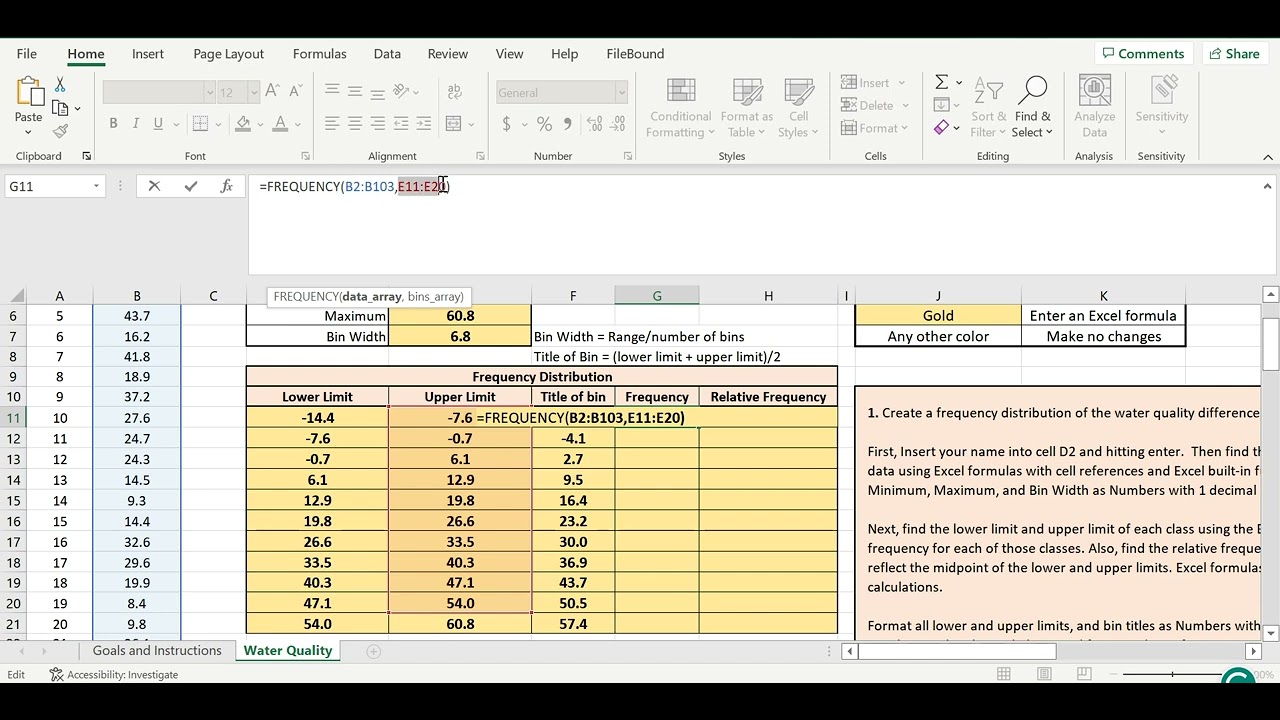Select the Water Quality sheet tab

tap(288, 651)
